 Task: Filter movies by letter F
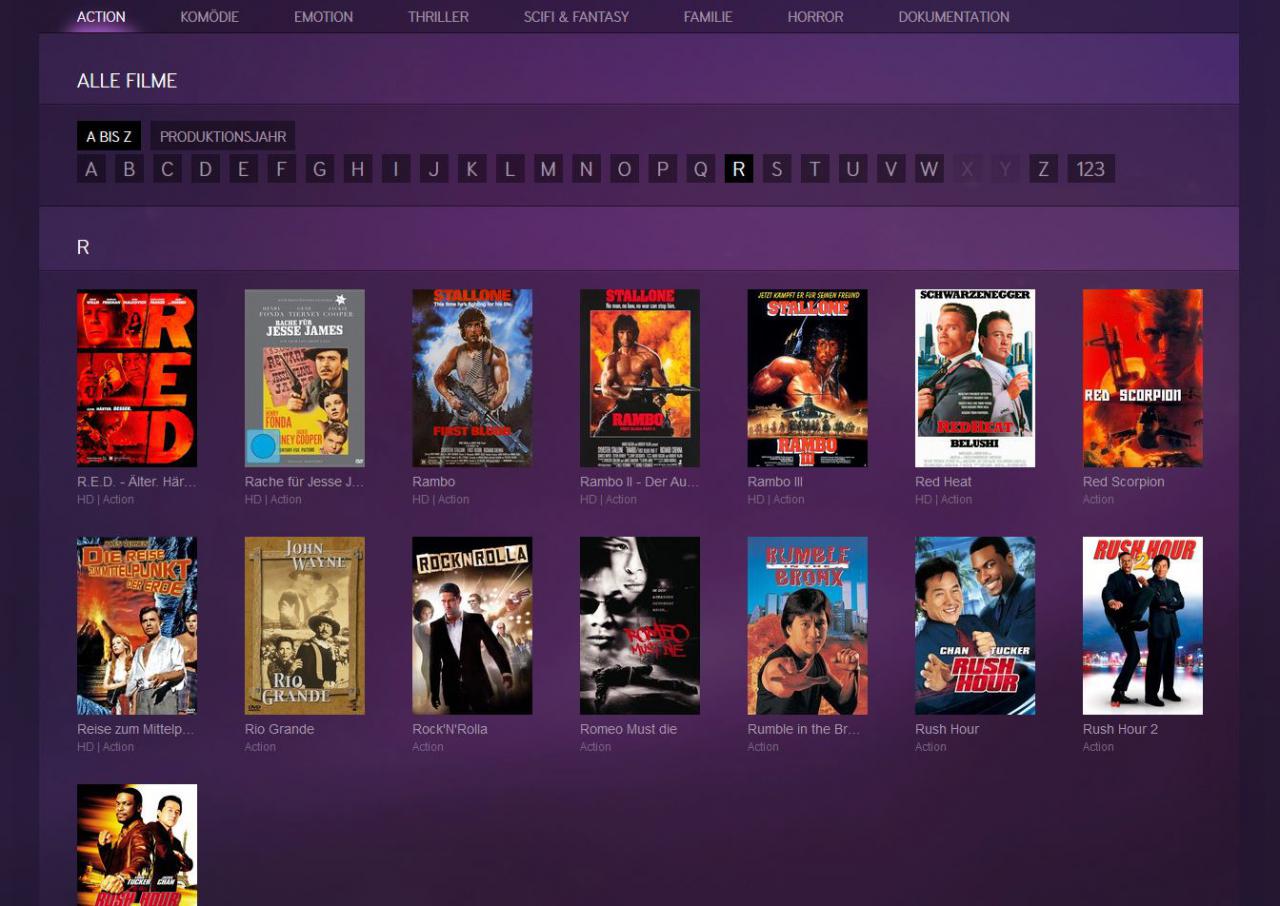coord(281,169)
